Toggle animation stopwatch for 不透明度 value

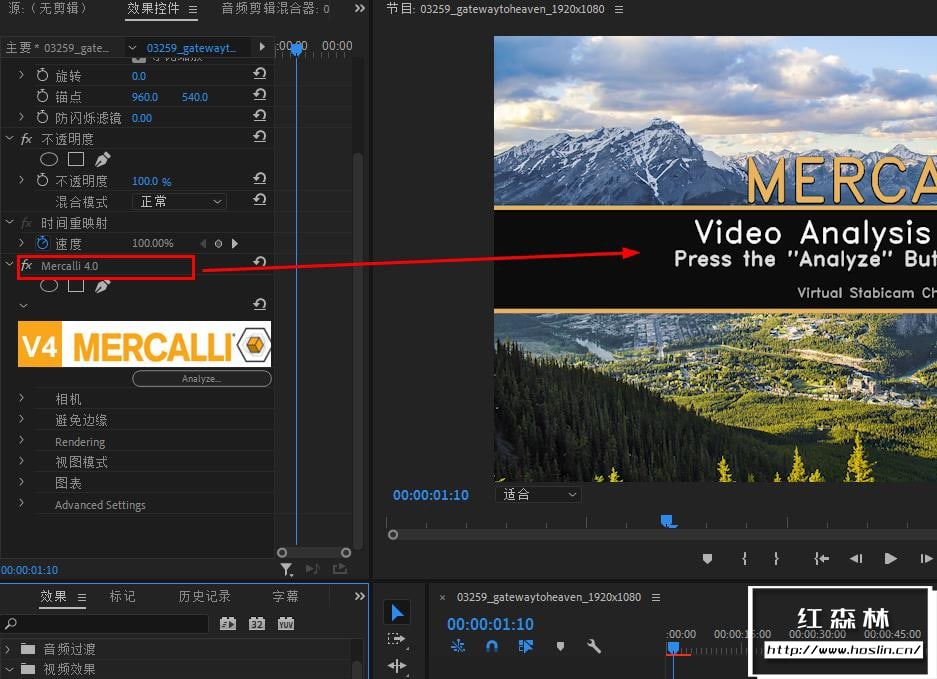point(42,180)
